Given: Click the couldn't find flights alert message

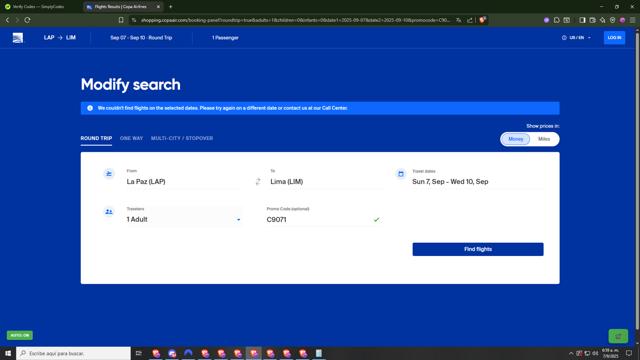Looking at the screenshot, I should pos(222,108).
